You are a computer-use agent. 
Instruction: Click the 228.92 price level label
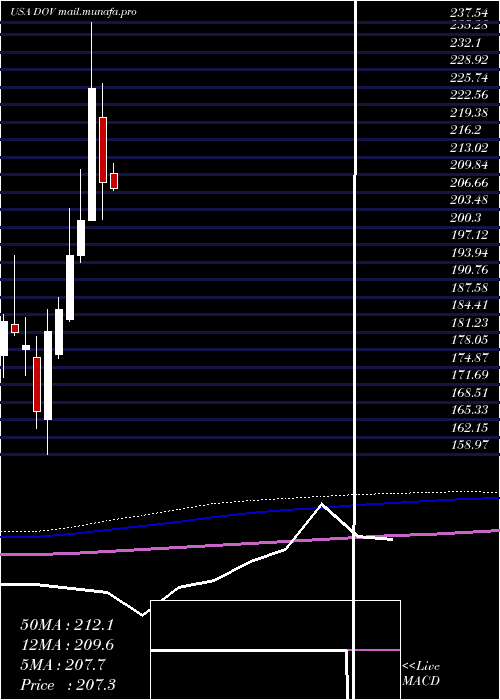(469, 60)
